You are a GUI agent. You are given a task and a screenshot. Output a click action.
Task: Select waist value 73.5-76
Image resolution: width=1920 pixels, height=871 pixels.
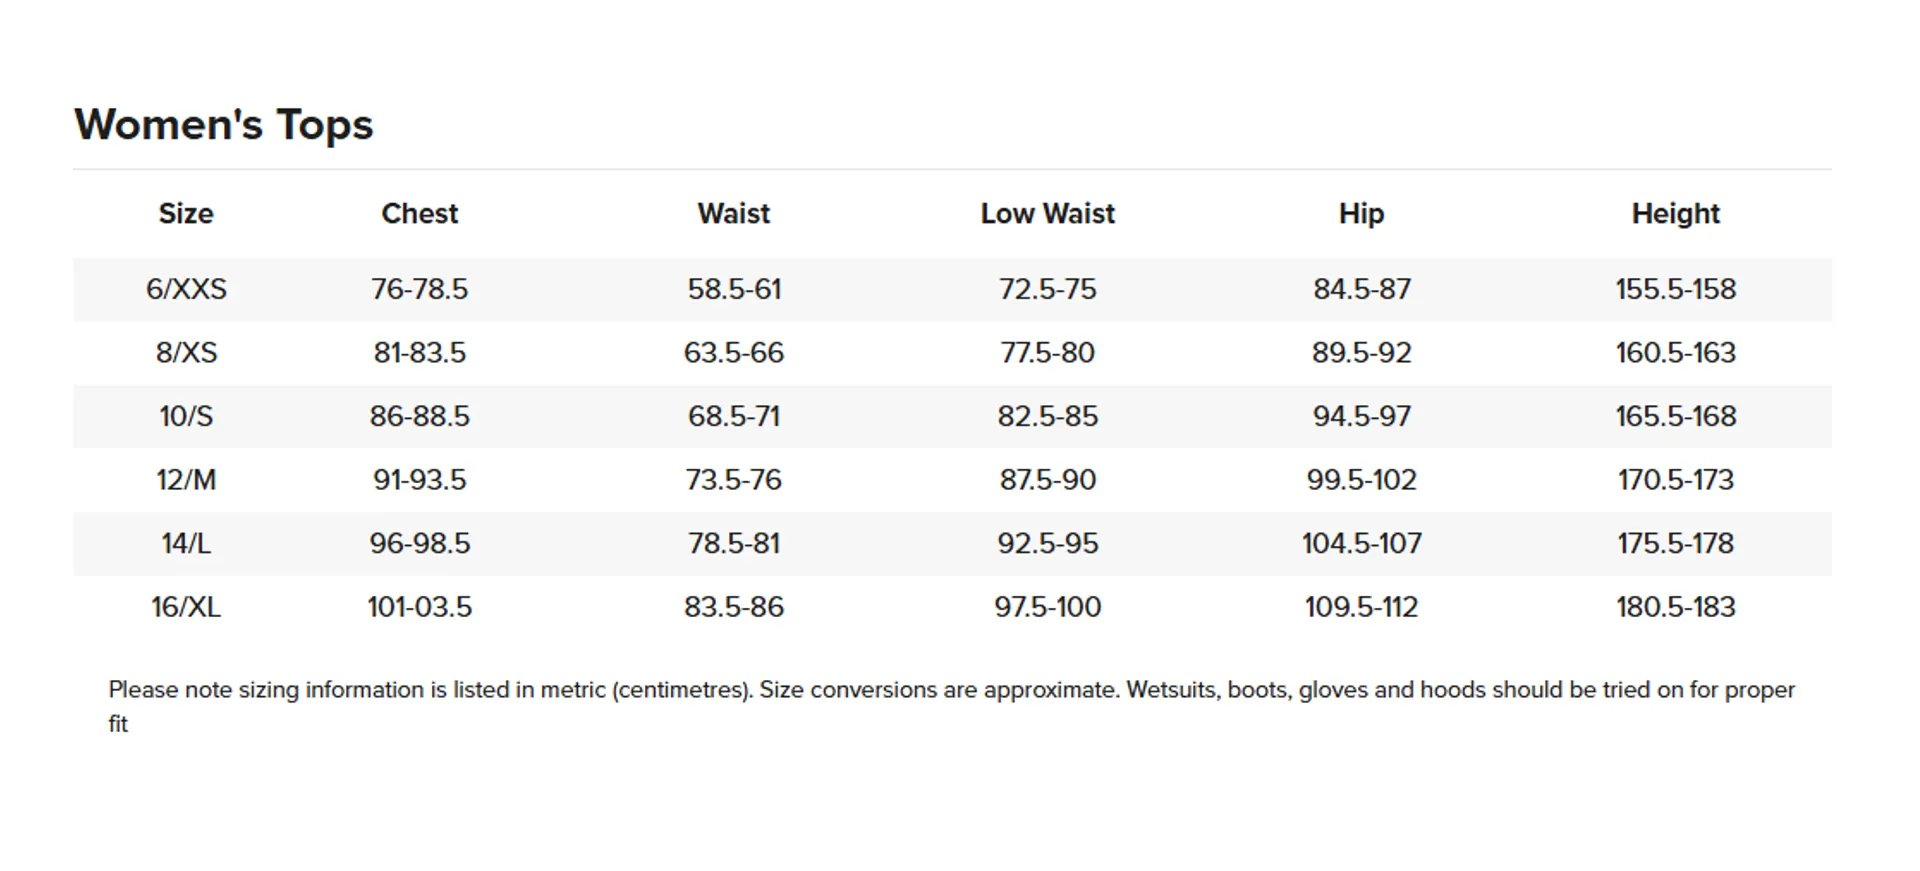click(733, 479)
